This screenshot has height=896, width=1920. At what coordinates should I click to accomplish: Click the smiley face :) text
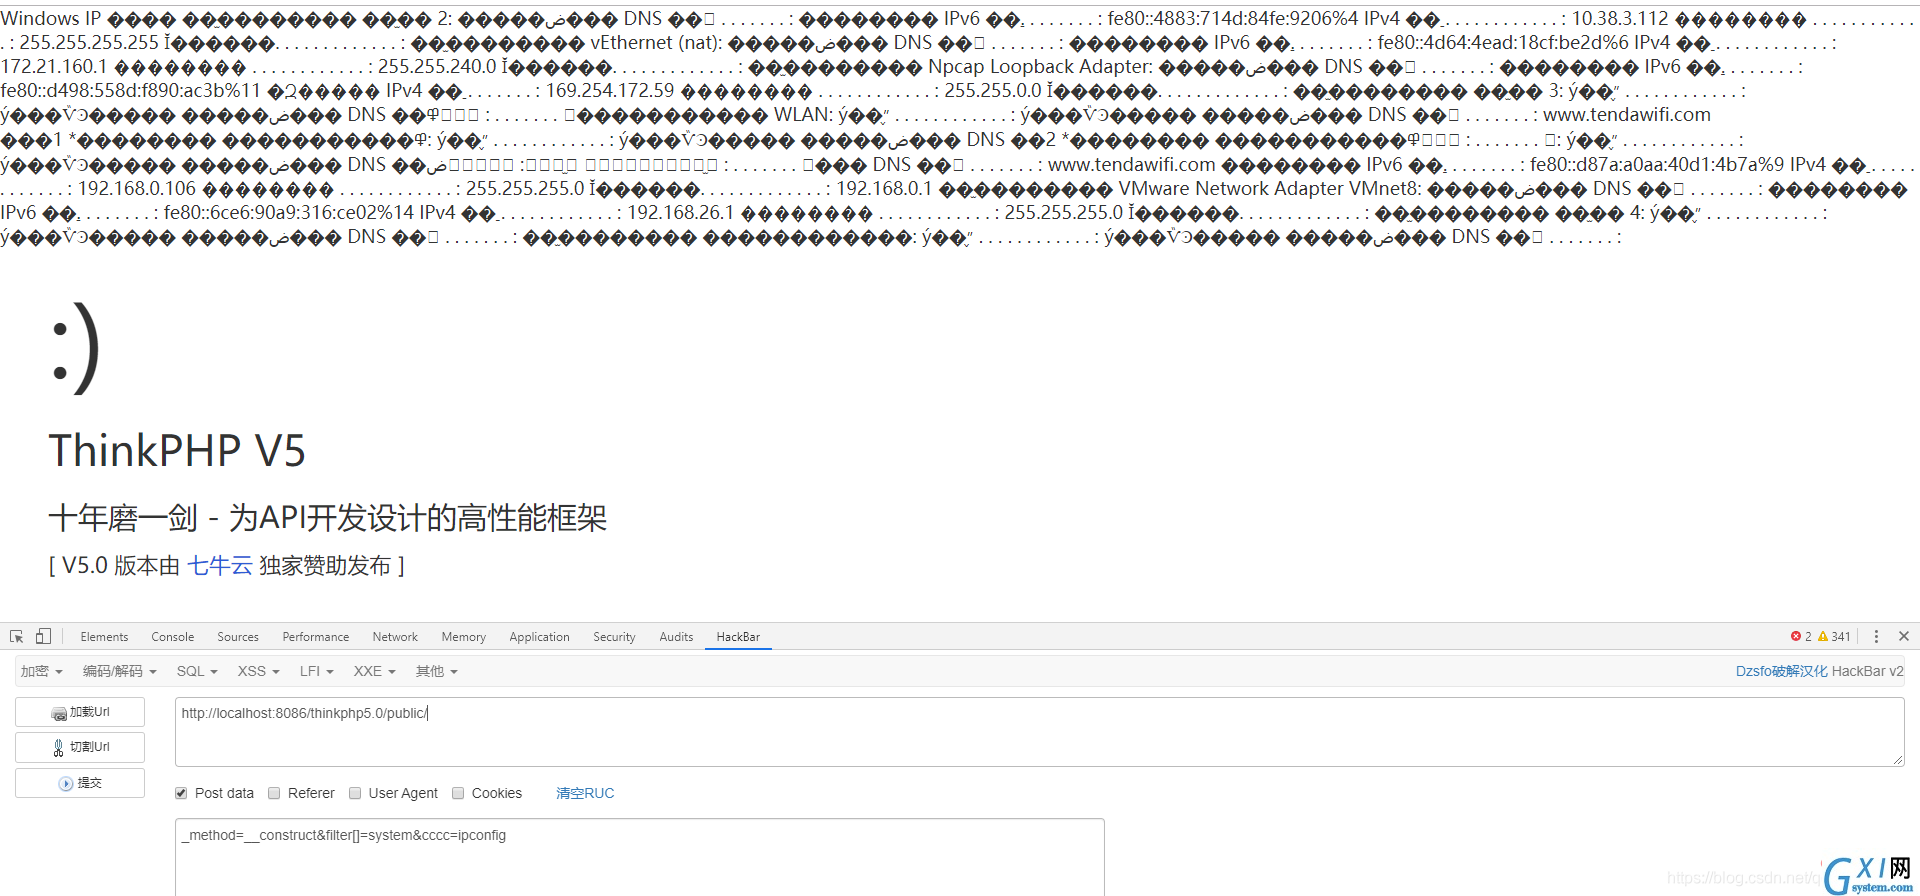point(75,347)
